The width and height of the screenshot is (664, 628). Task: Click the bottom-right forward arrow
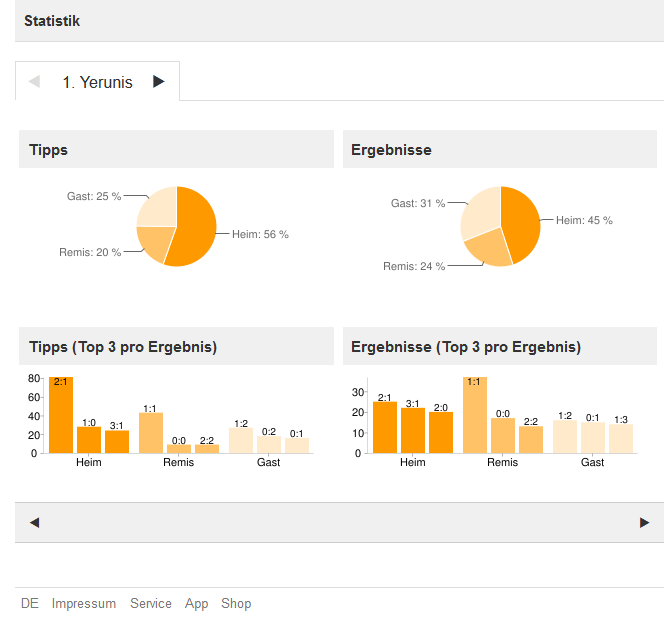tap(644, 522)
